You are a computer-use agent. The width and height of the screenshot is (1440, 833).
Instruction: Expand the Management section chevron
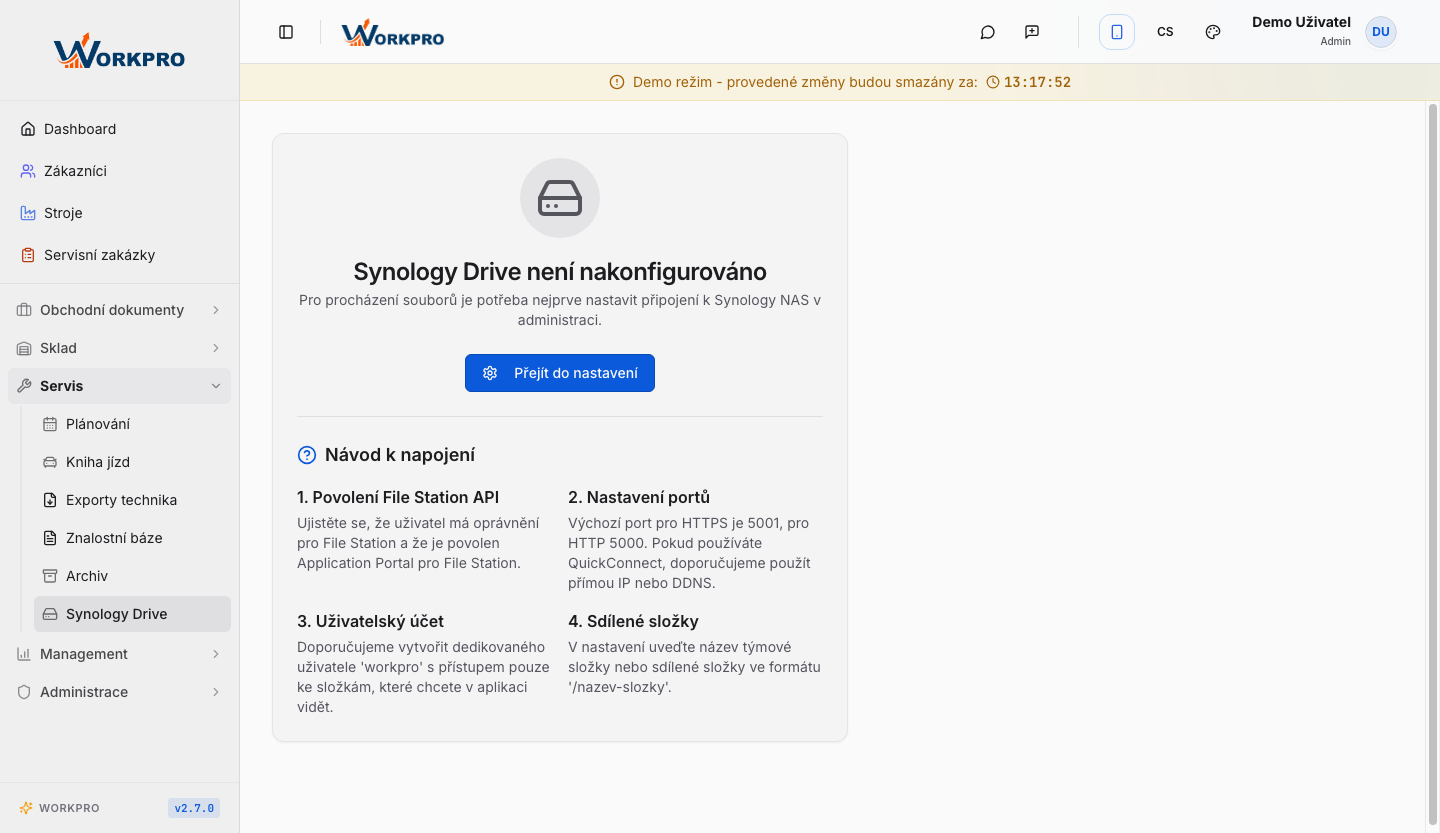pyautogui.click(x=216, y=654)
